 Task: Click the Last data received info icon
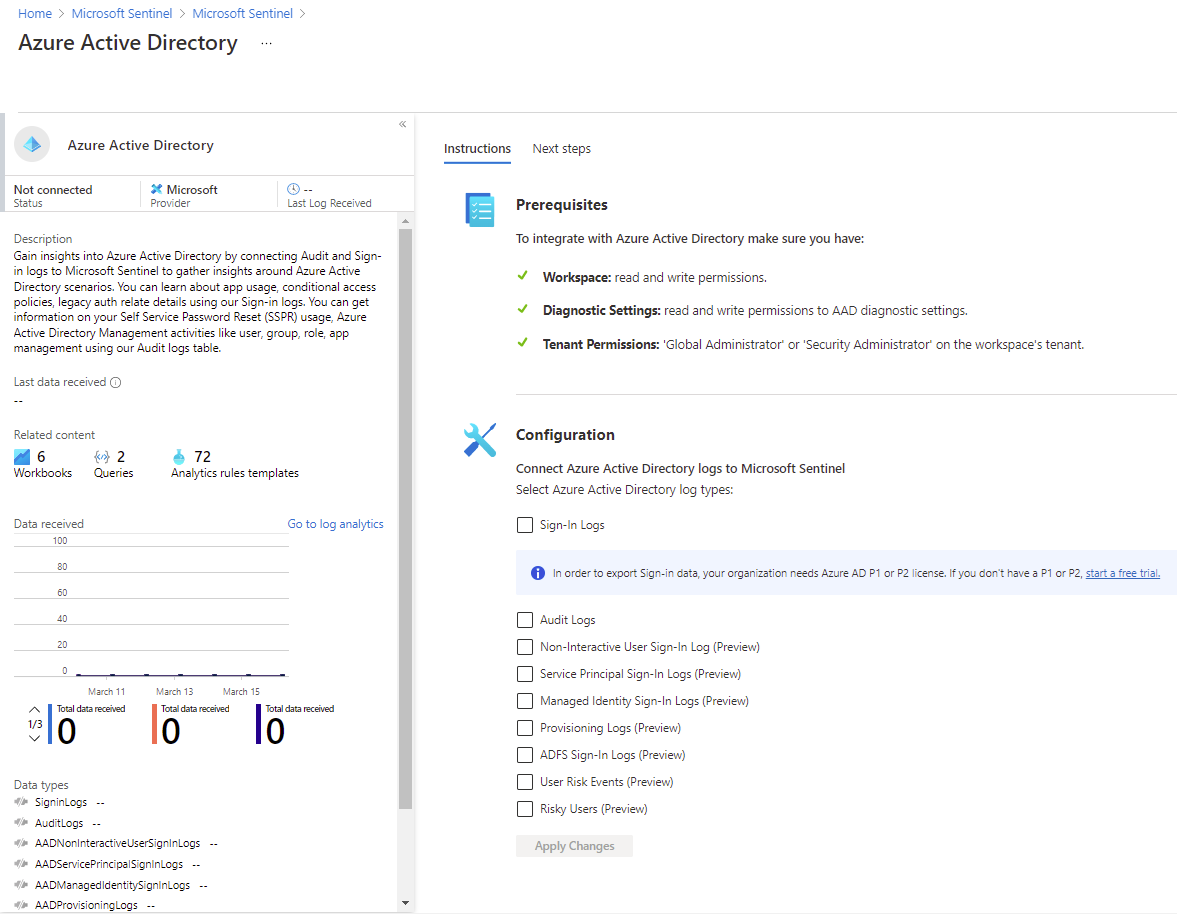point(116,382)
